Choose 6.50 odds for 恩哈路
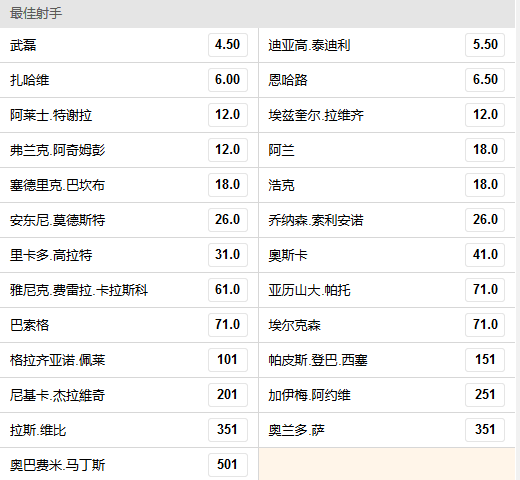 coord(485,80)
